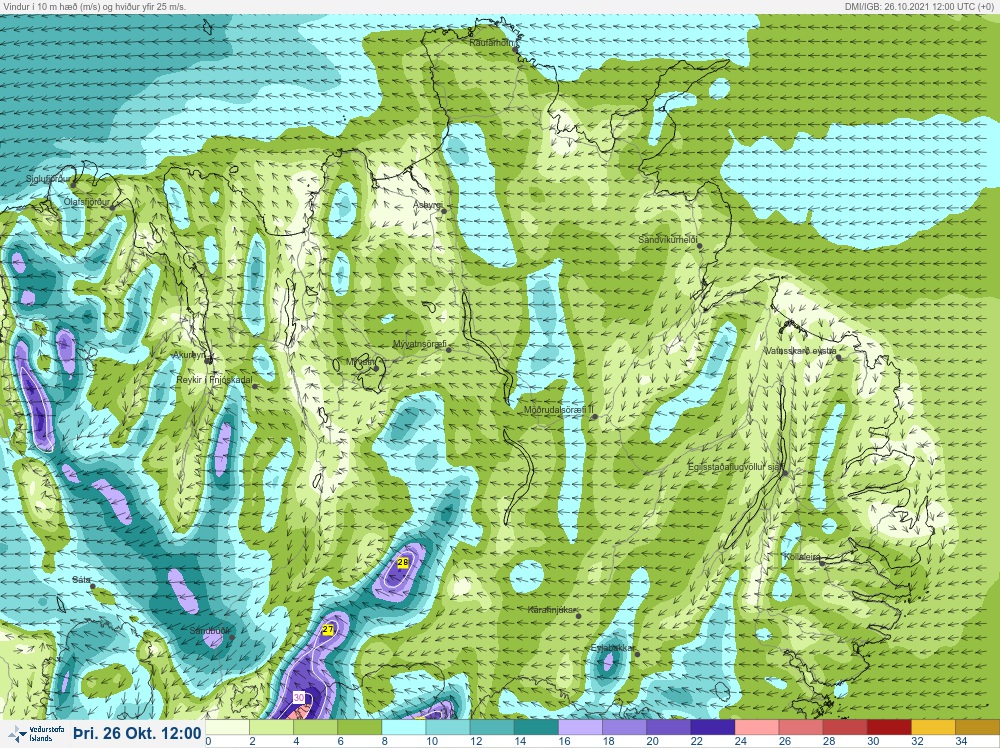Click the DMI/IGB model run timestamp

pos(922,6)
